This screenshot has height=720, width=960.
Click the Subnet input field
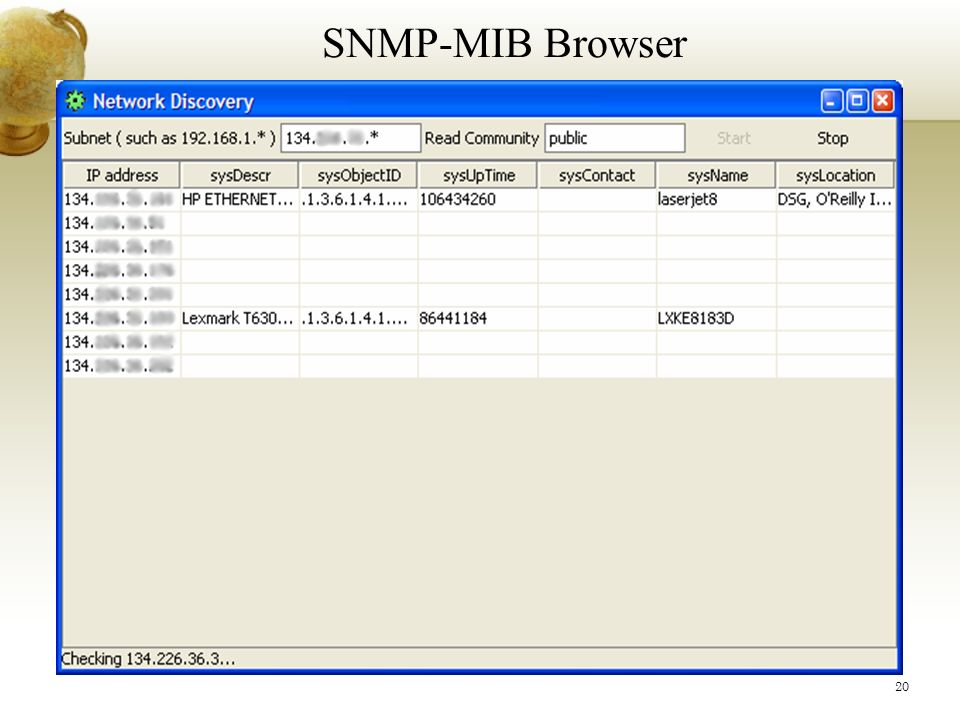tap(351, 138)
